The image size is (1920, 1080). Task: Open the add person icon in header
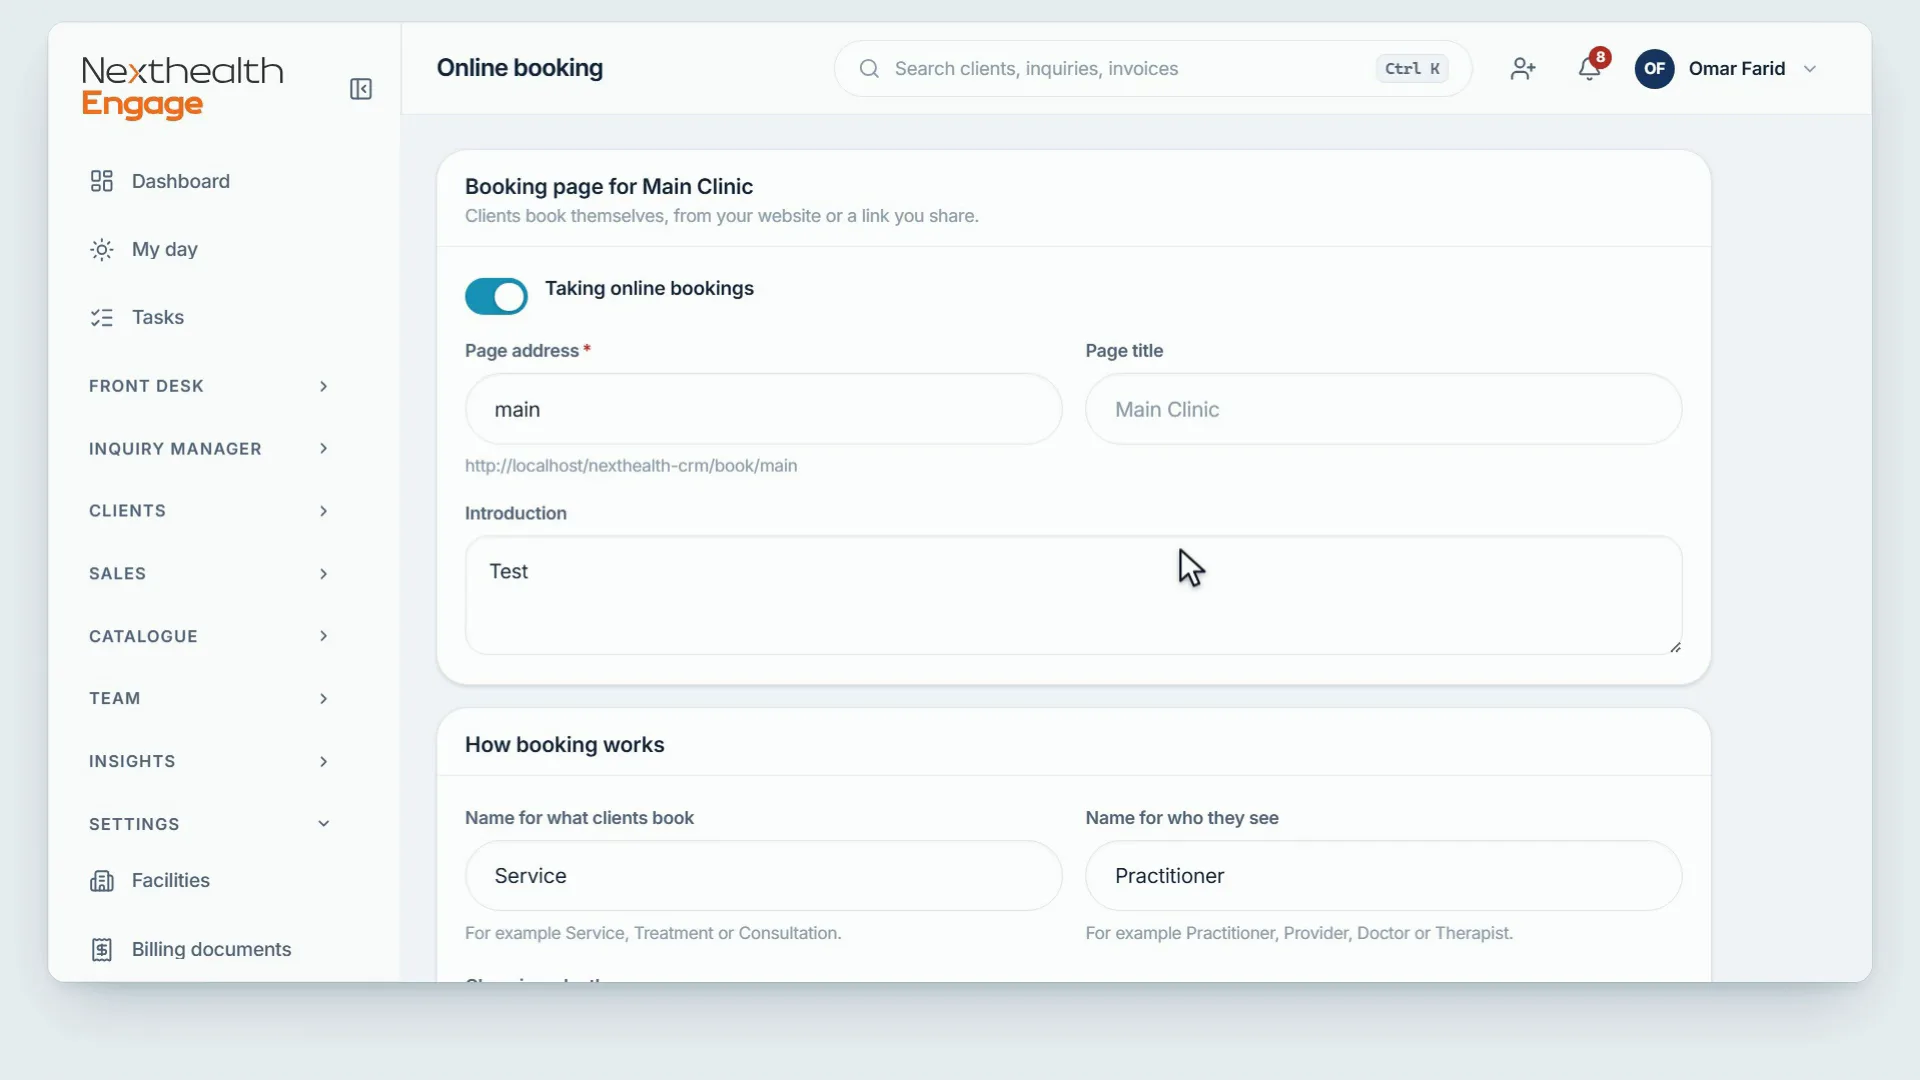pos(1523,69)
